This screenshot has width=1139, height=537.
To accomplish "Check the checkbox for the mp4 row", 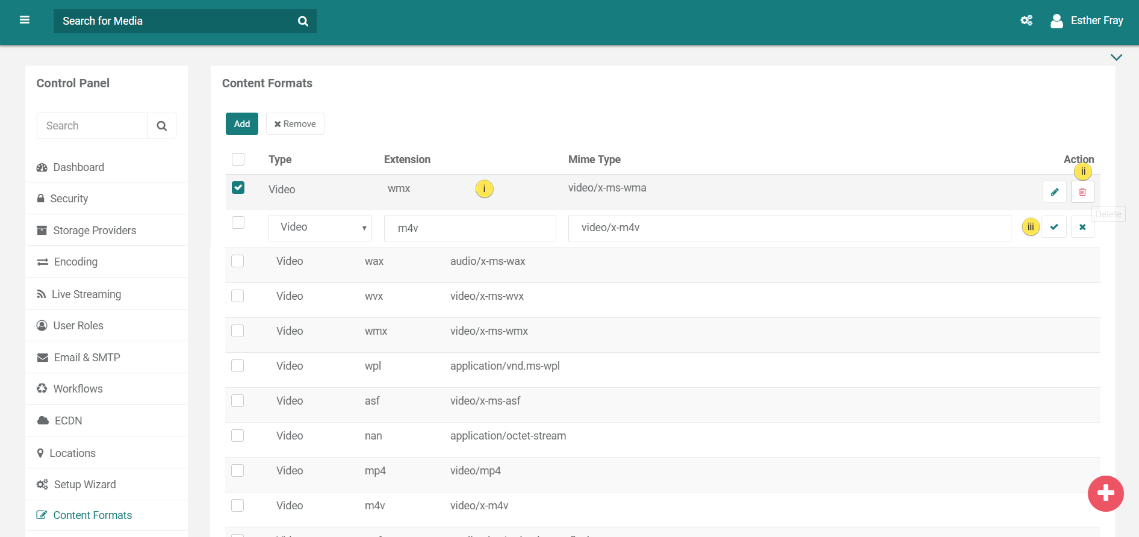I will 238,471.
